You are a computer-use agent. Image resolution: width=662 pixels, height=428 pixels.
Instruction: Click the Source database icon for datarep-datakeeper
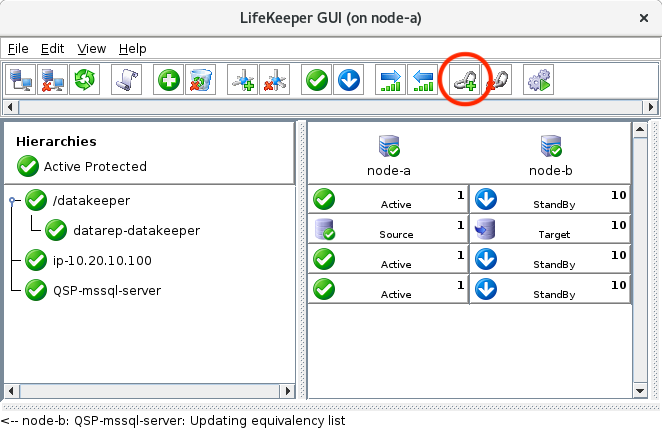click(325, 229)
